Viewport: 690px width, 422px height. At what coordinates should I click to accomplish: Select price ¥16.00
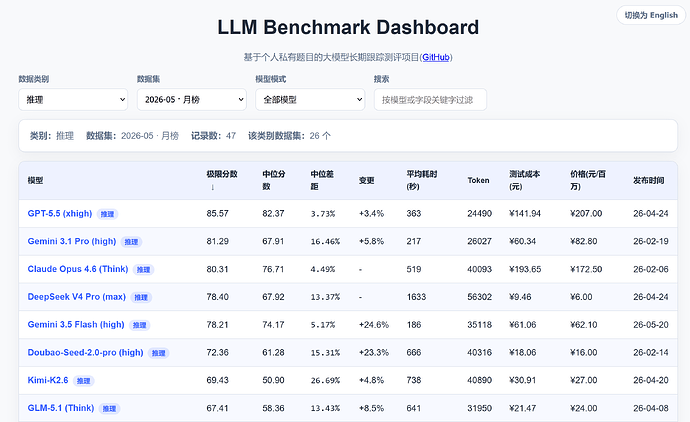coord(584,352)
